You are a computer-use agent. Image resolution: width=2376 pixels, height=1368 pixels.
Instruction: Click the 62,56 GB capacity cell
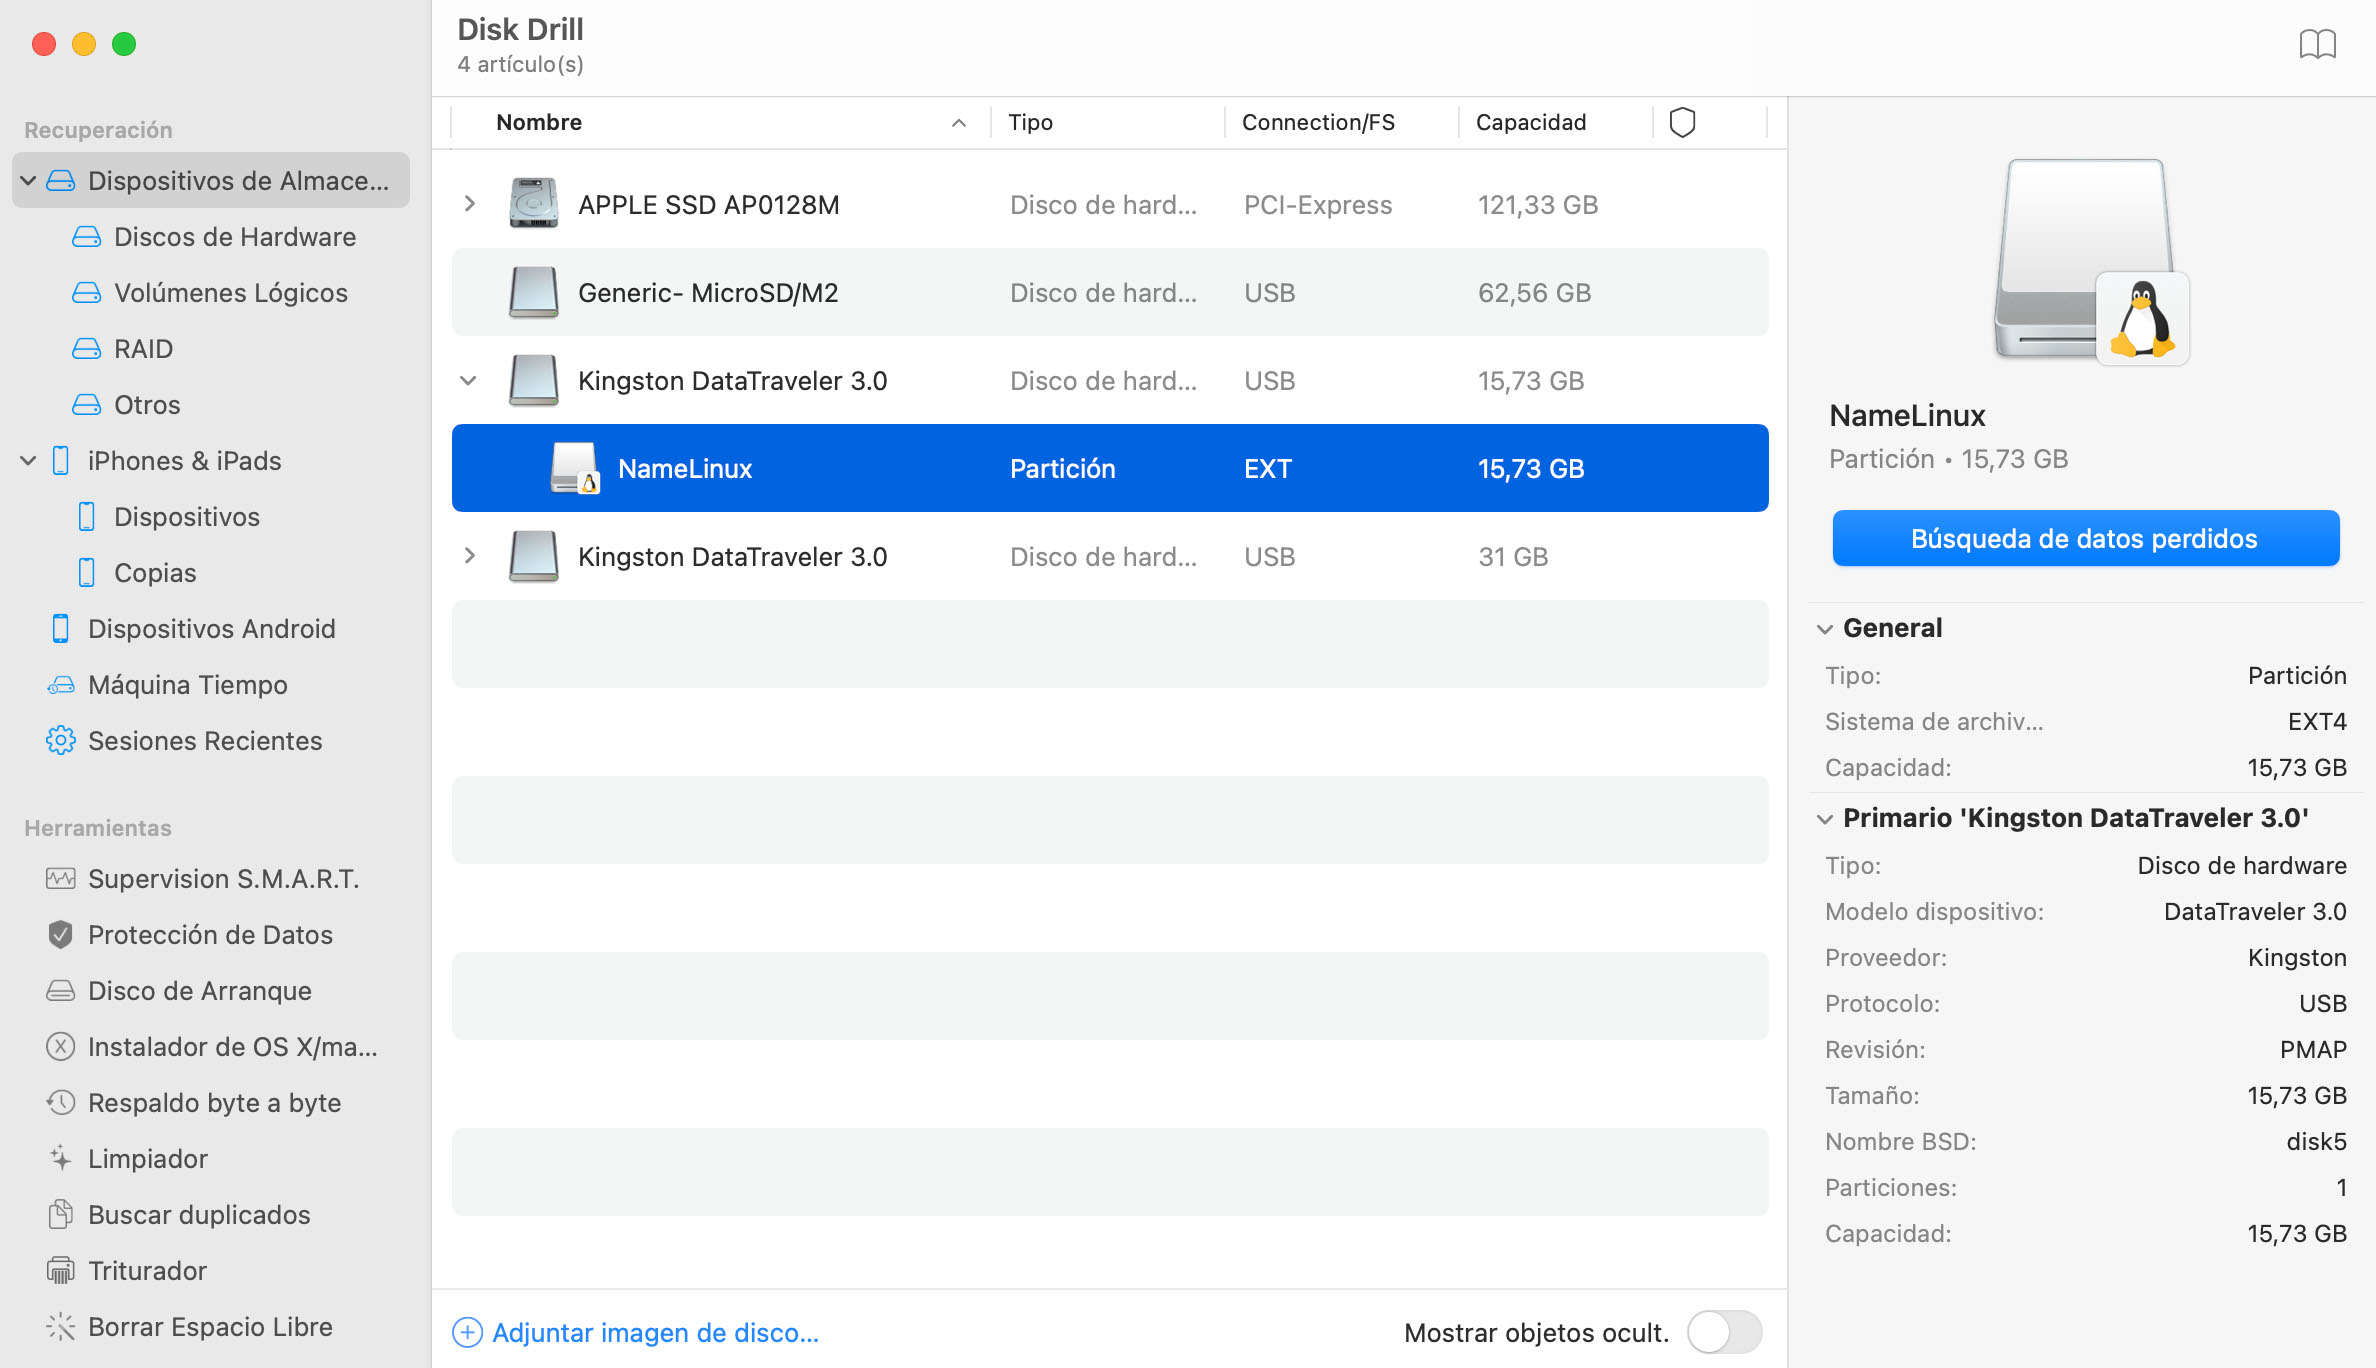1535,292
